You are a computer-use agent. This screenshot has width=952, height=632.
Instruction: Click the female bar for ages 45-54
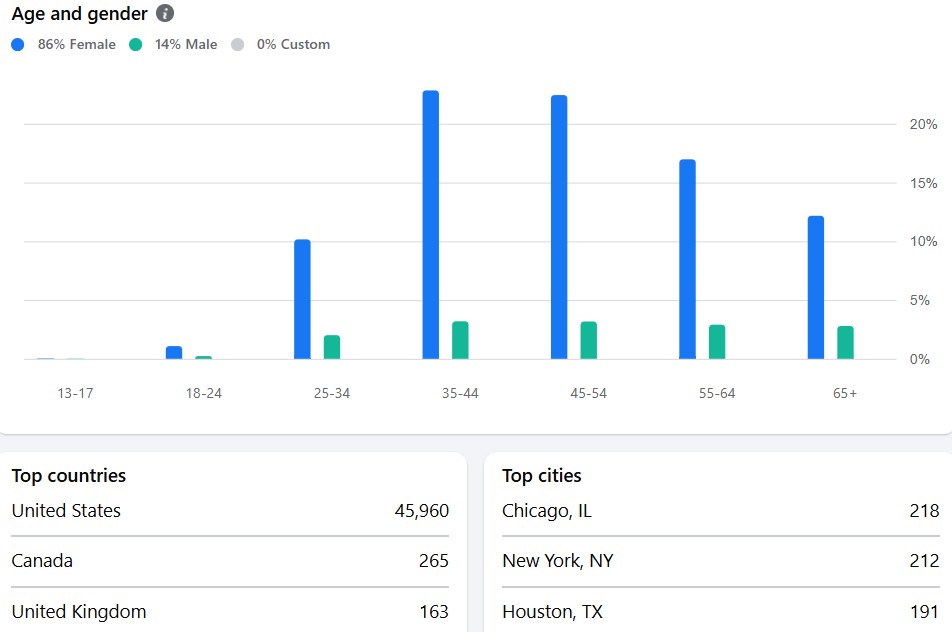click(x=559, y=227)
